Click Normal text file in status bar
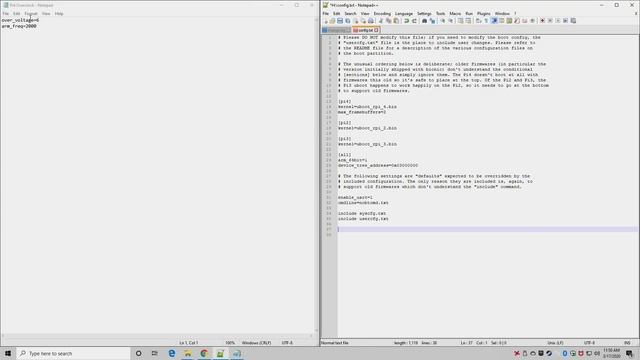Viewport: 640px width, 360px height. tap(335, 343)
